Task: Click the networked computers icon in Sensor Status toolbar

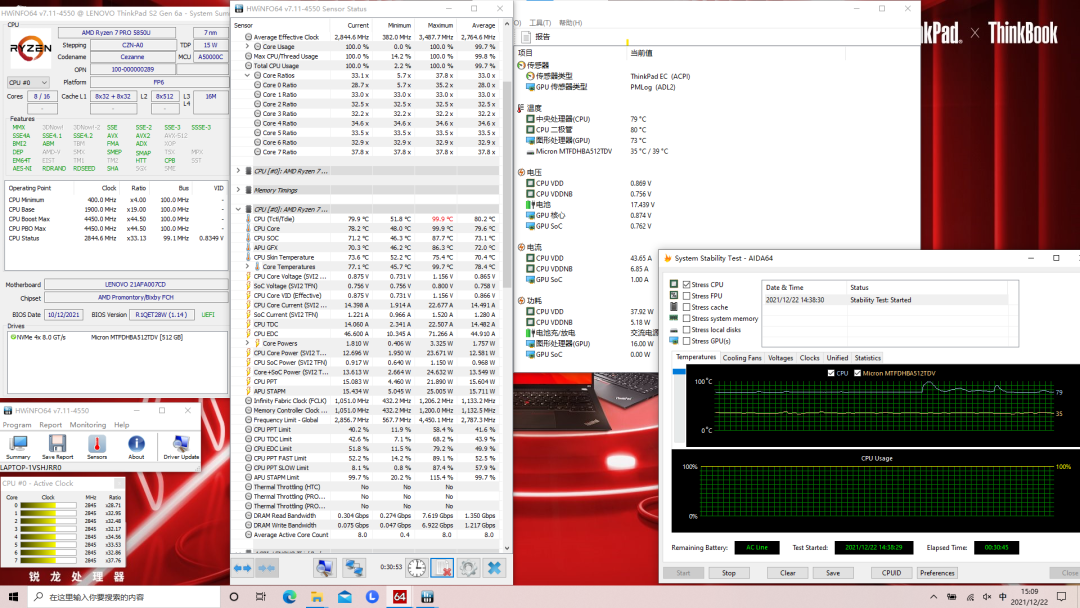Action: (354, 567)
